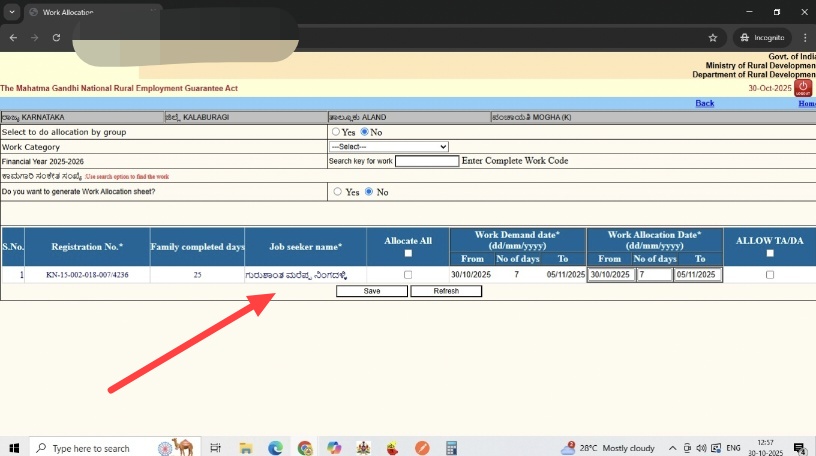This screenshot has height=456, width=816.
Task: Launch Microsoft Edge from taskbar
Action: click(x=275, y=448)
